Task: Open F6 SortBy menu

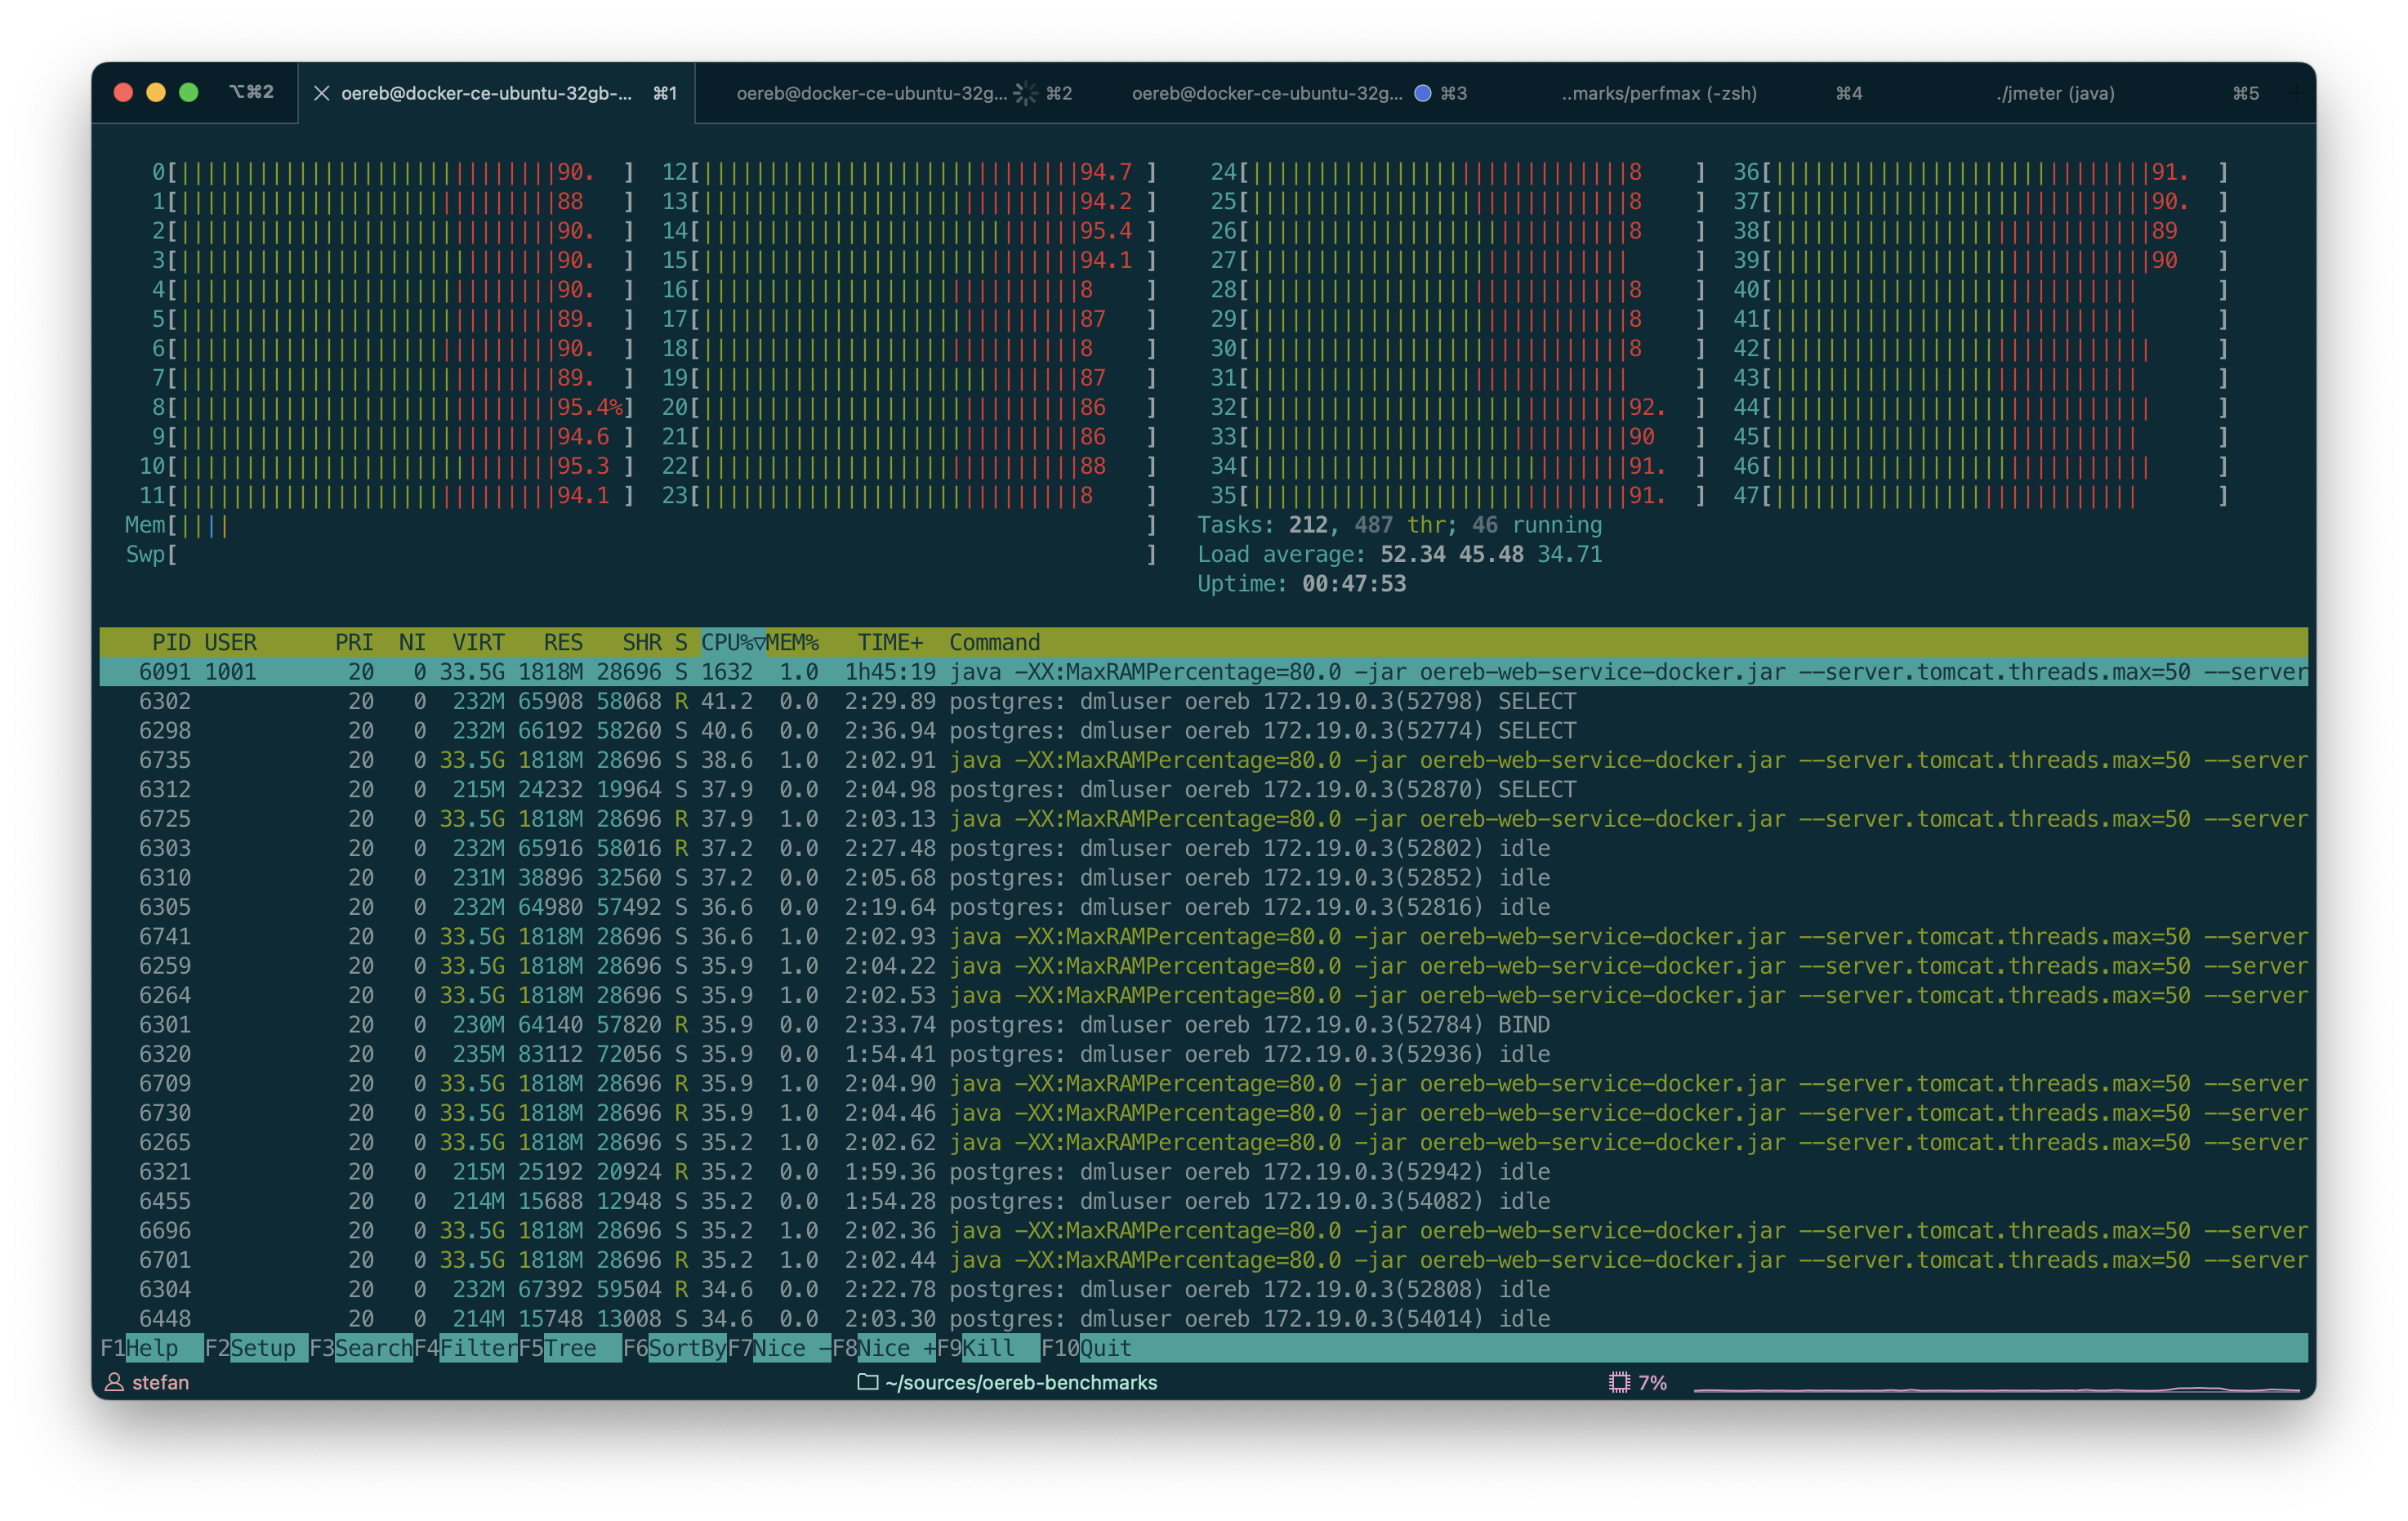Action: (x=675, y=1348)
